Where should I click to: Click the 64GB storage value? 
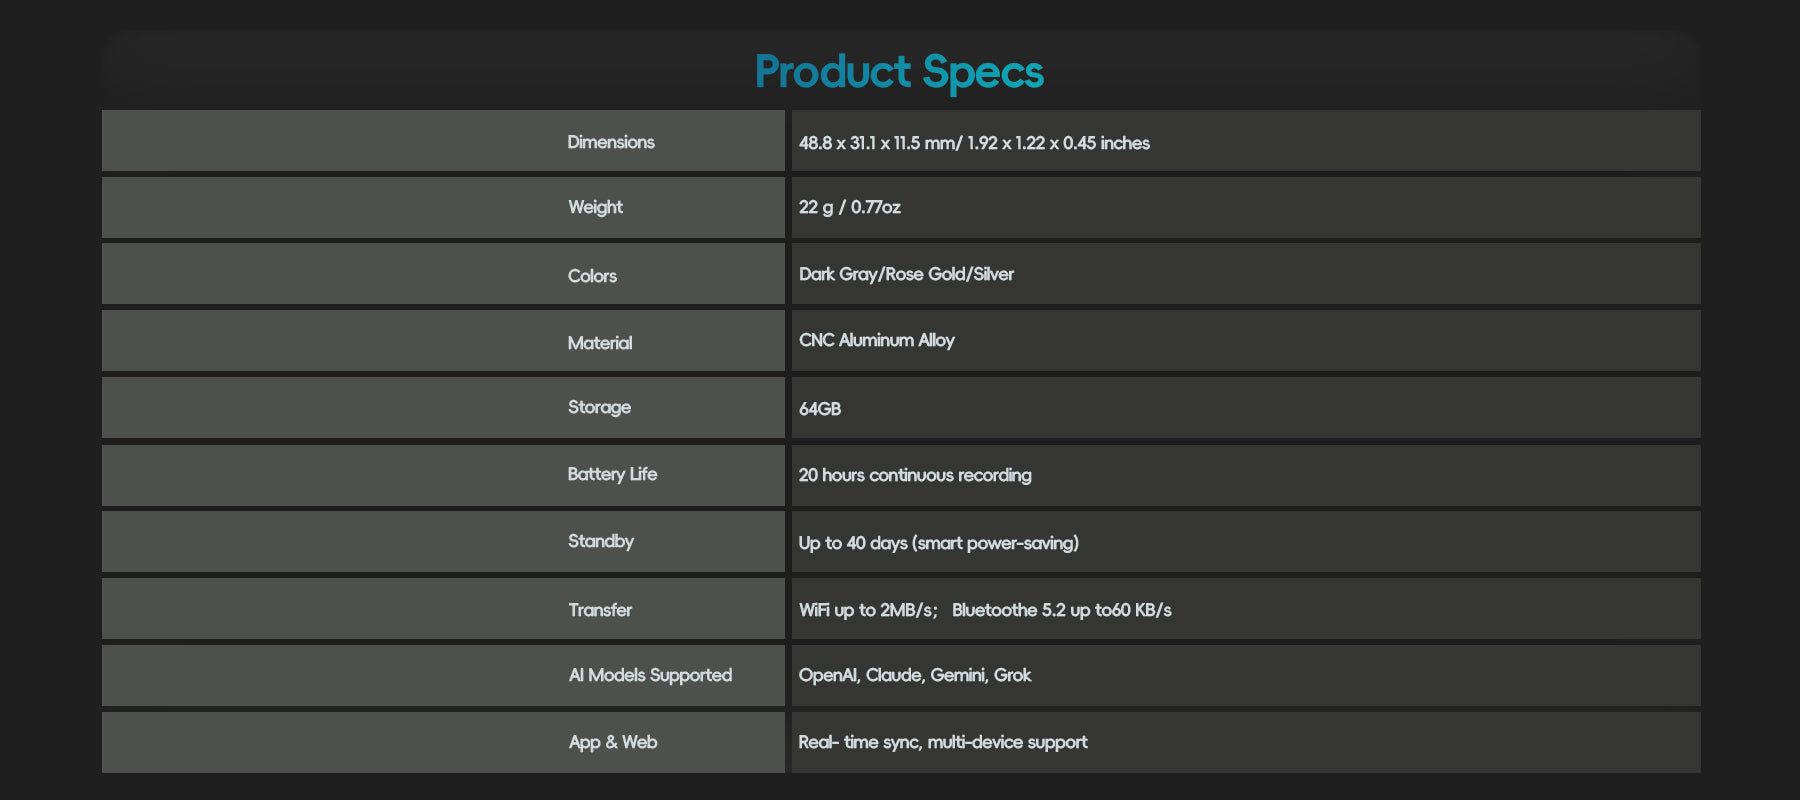(819, 409)
